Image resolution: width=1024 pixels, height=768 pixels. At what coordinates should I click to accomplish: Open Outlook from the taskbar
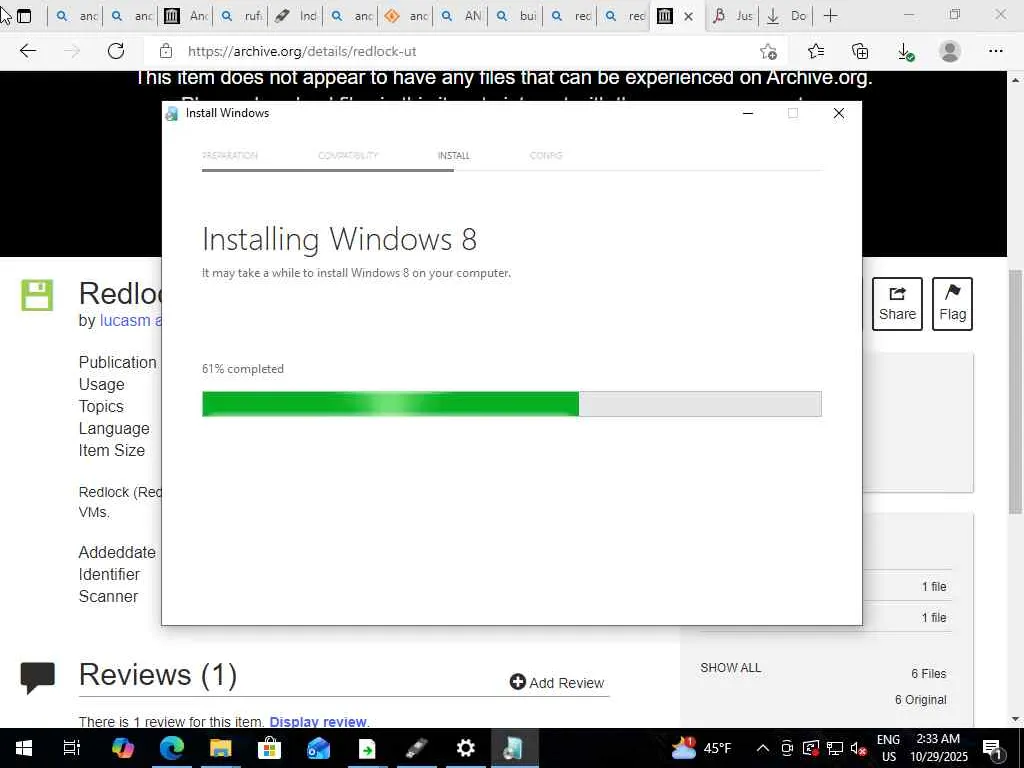click(319, 748)
